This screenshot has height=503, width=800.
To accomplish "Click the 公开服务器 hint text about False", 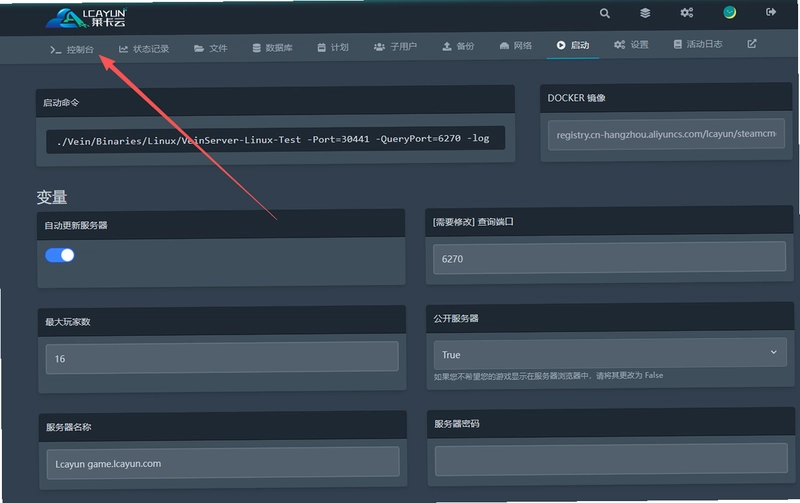I will 548,376.
